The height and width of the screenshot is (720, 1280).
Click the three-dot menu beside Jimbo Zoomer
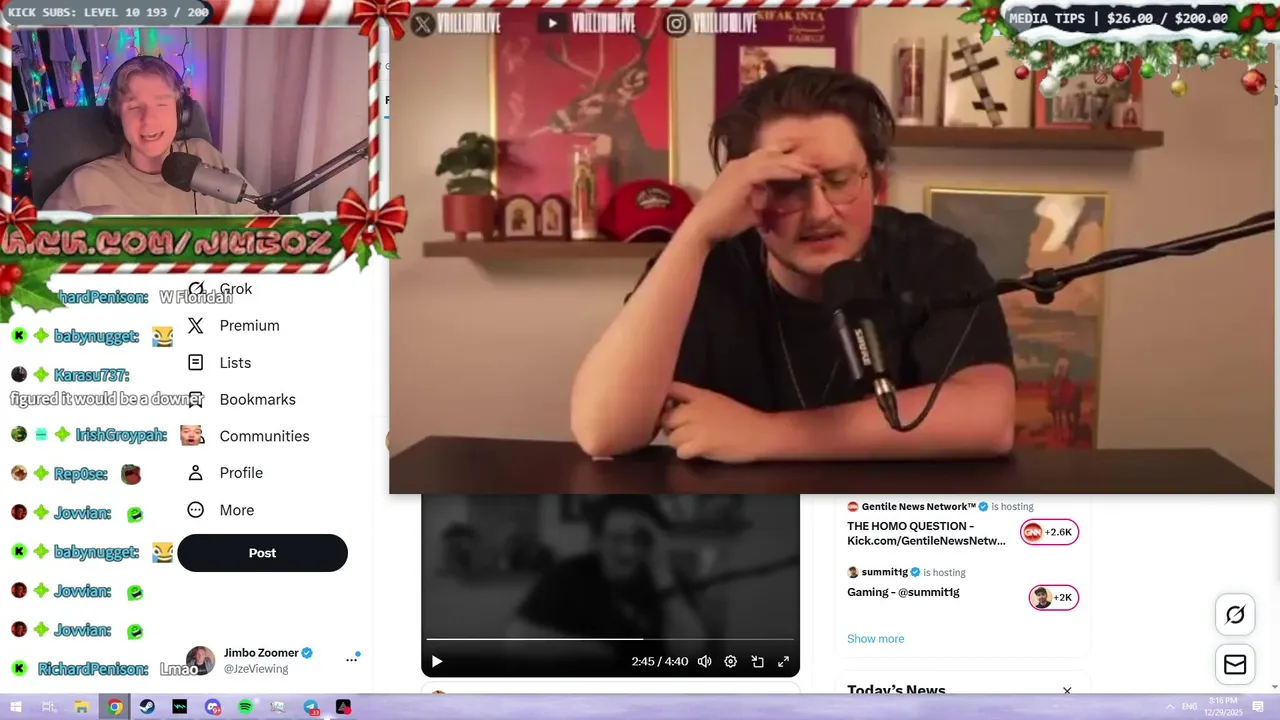351,660
